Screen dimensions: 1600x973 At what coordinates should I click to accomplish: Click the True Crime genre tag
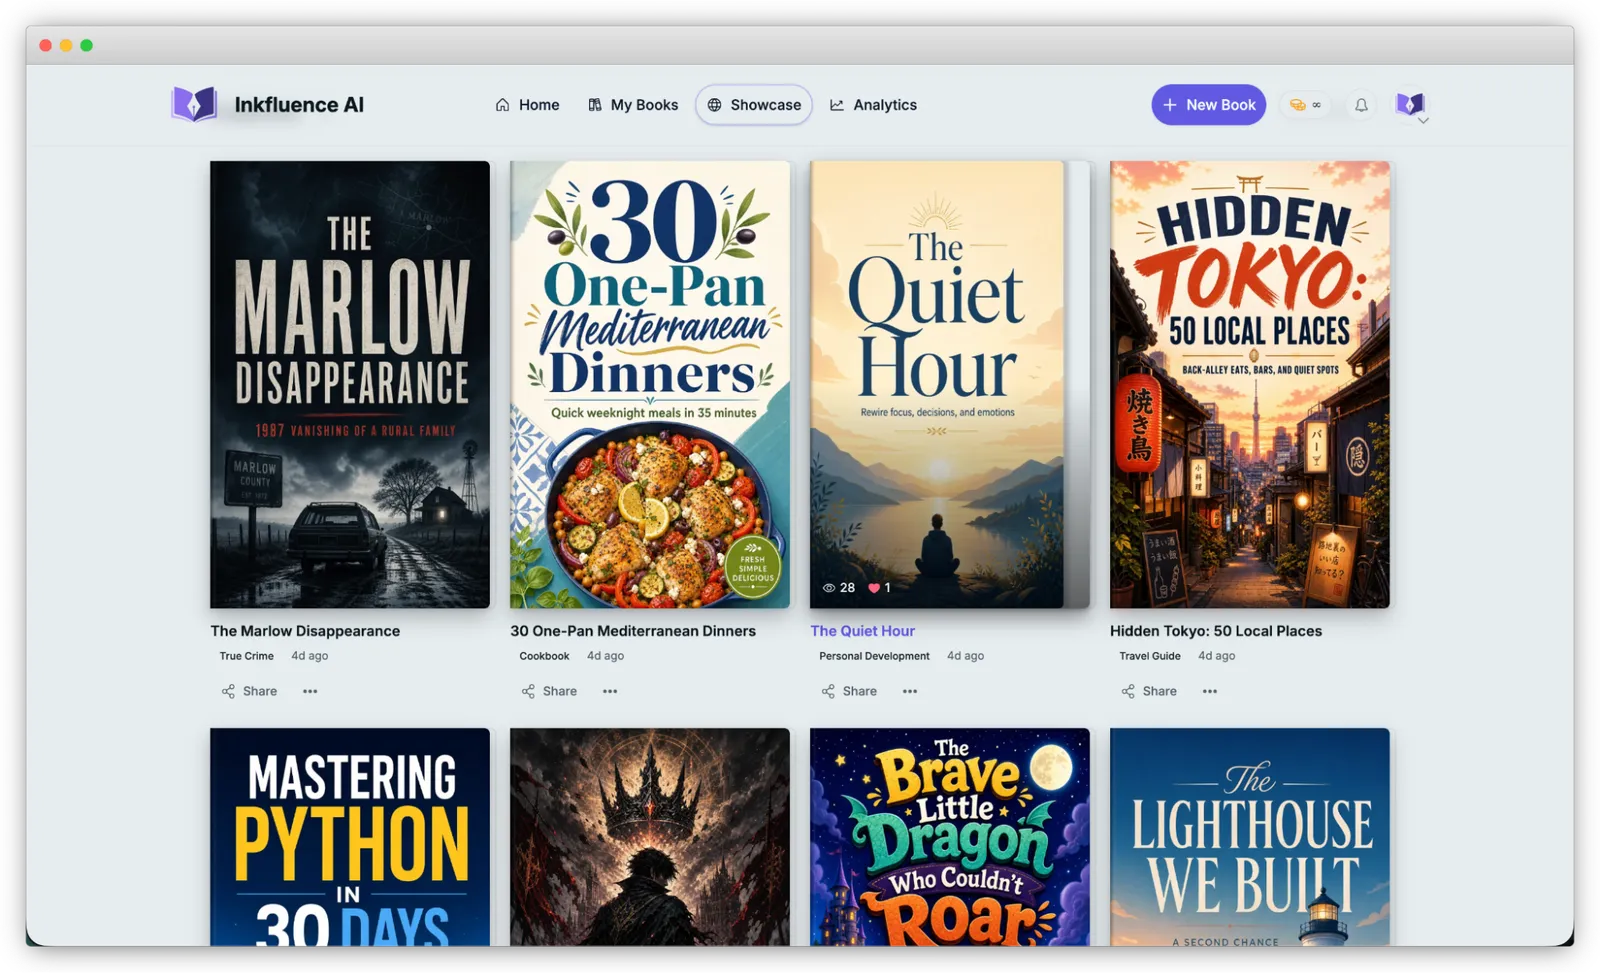tap(246, 656)
